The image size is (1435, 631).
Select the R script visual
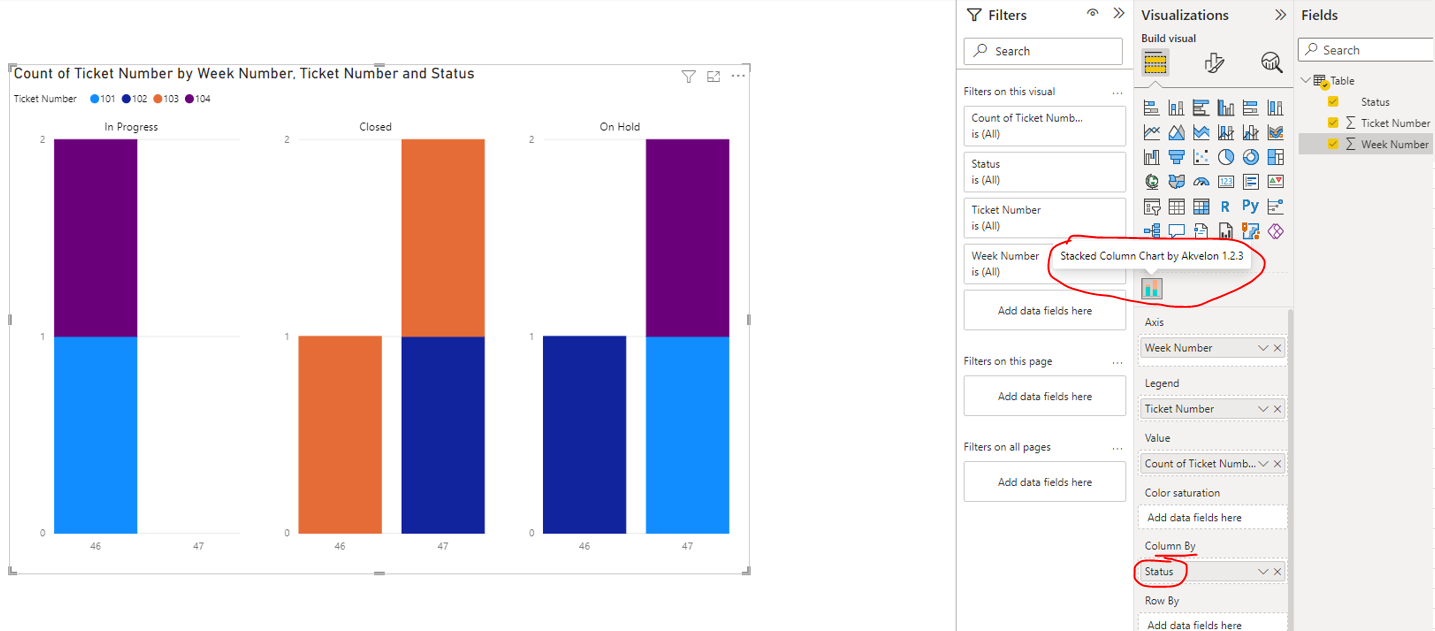point(1225,207)
